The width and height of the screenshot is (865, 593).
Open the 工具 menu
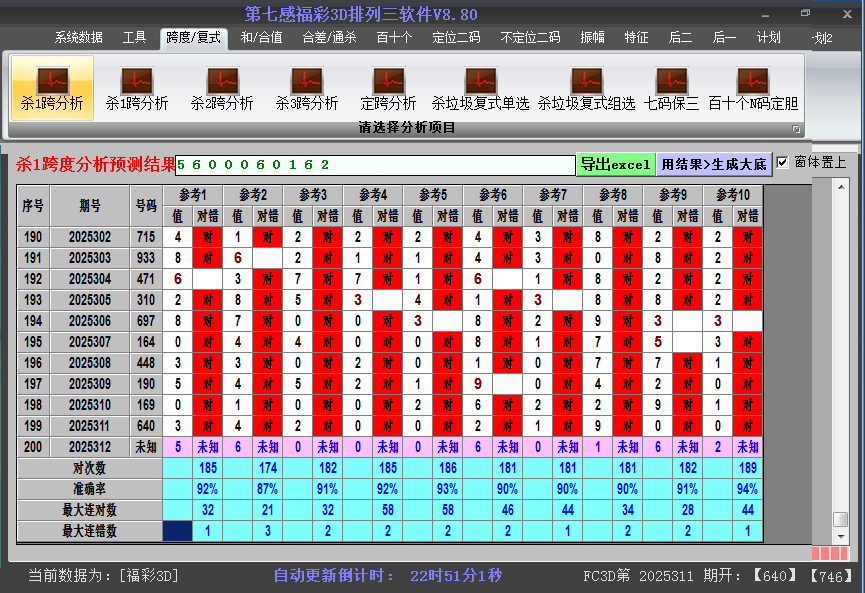134,36
